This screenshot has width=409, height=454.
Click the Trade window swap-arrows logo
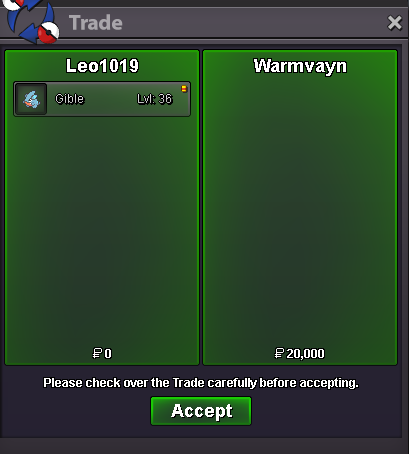click(x=32, y=21)
